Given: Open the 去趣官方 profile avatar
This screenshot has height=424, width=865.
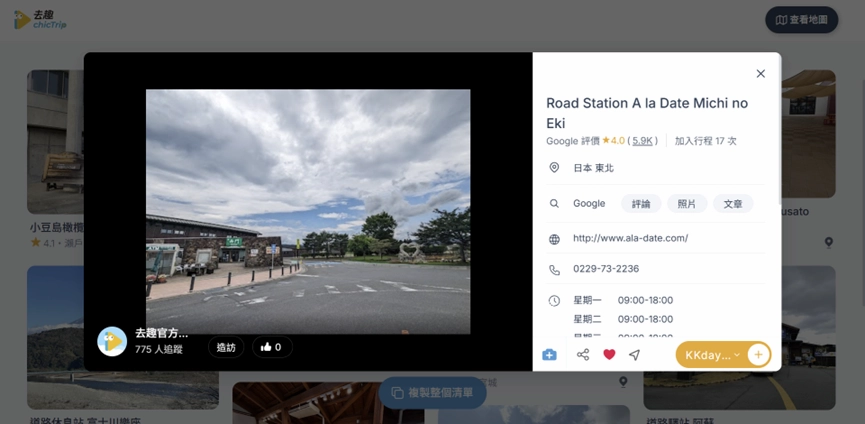Looking at the screenshot, I should [112, 341].
